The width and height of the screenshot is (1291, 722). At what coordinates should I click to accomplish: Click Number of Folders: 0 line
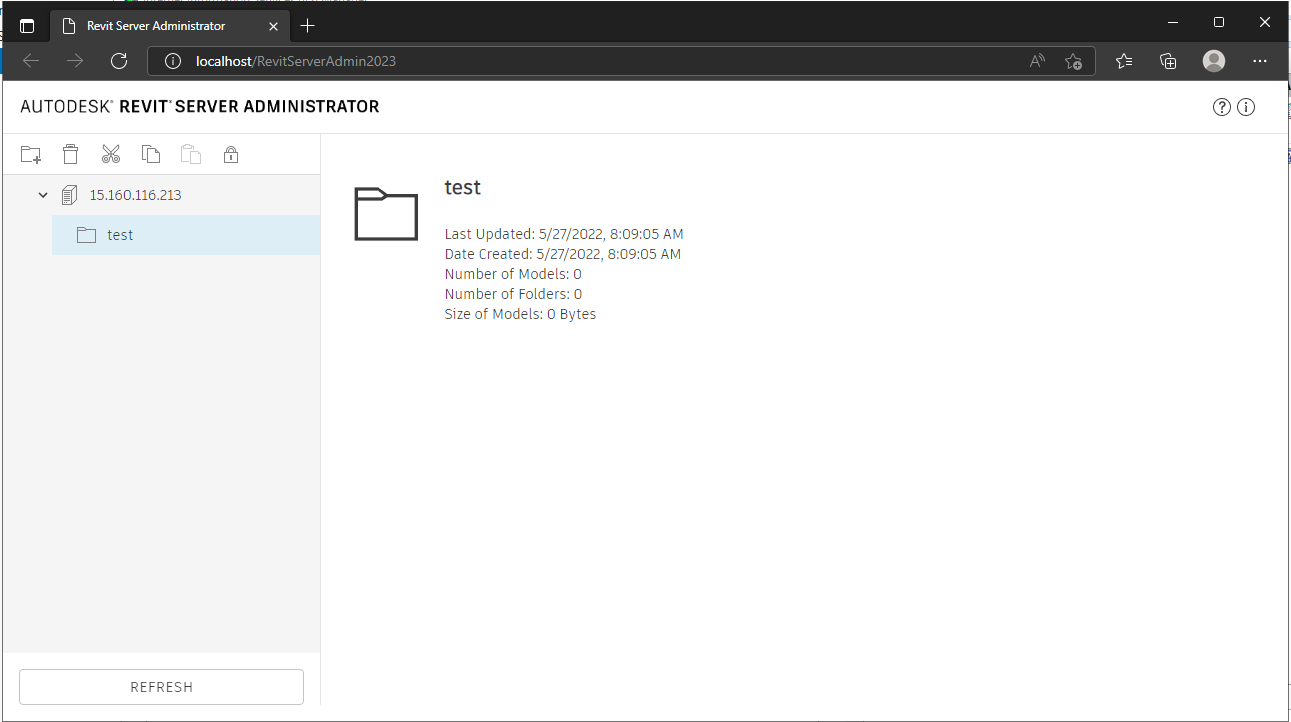click(x=513, y=294)
